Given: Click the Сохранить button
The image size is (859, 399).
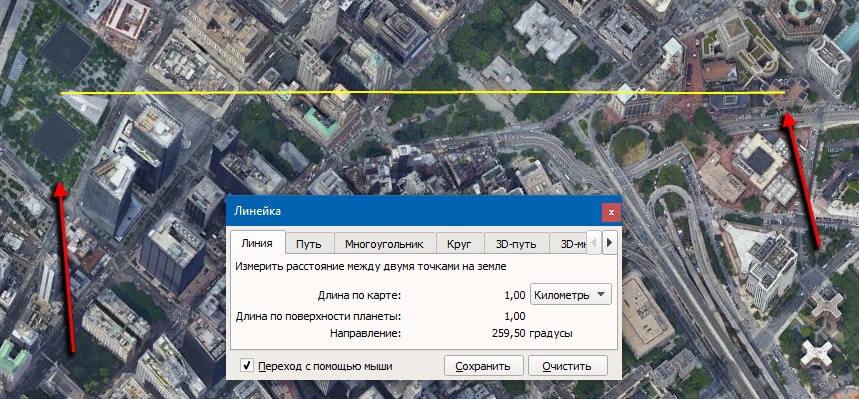Looking at the screenshot, I should pyautogui.click(x=483, y=366).
